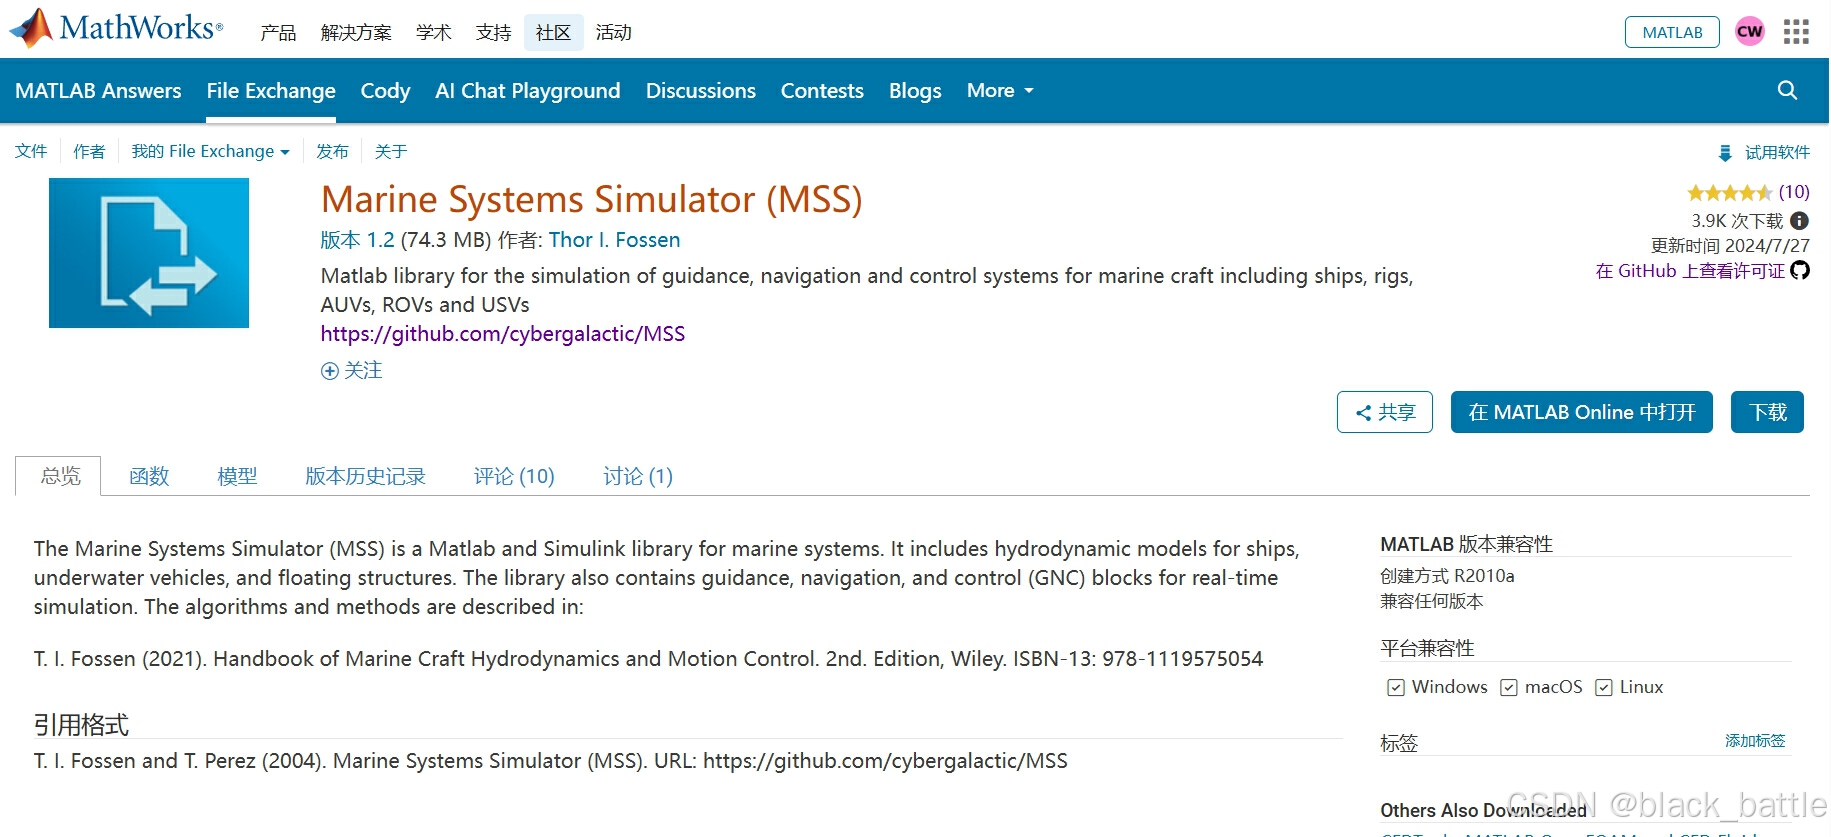Expand the More dropdown menu

click(1000, 90)
